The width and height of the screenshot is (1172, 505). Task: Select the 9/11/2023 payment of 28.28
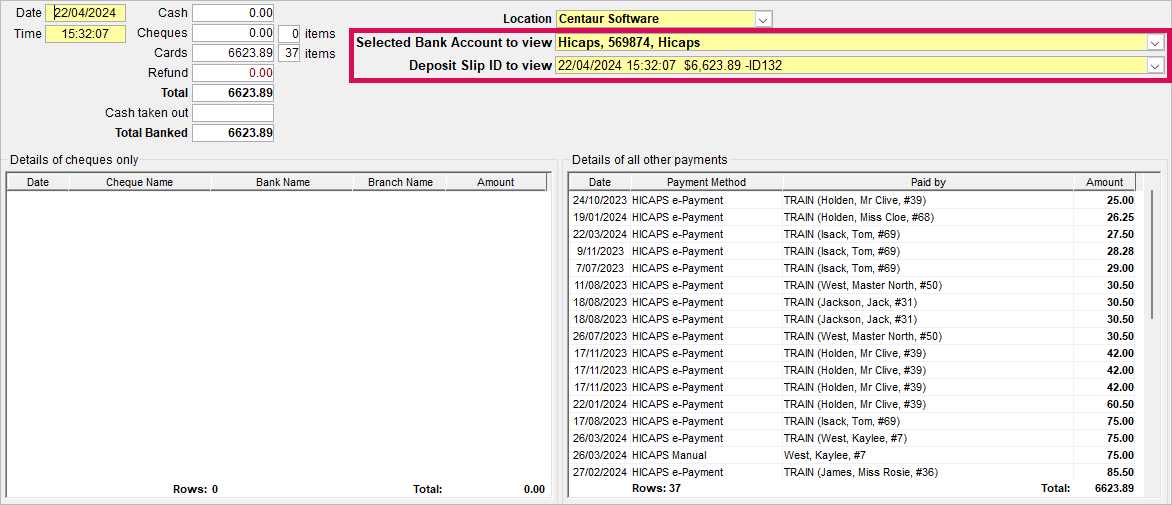pos(852,251)
